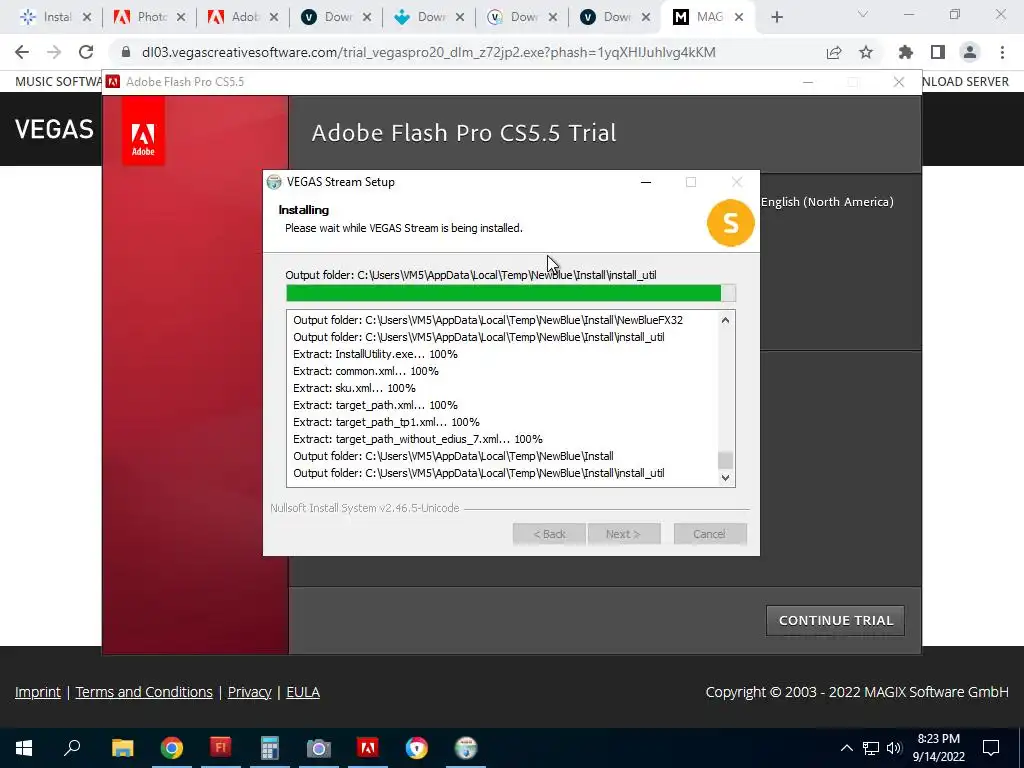Image resolution: width=1024 pixels, height=768 pixels.
Task: Open a new browser tab
Action: [x=776, y=18]
